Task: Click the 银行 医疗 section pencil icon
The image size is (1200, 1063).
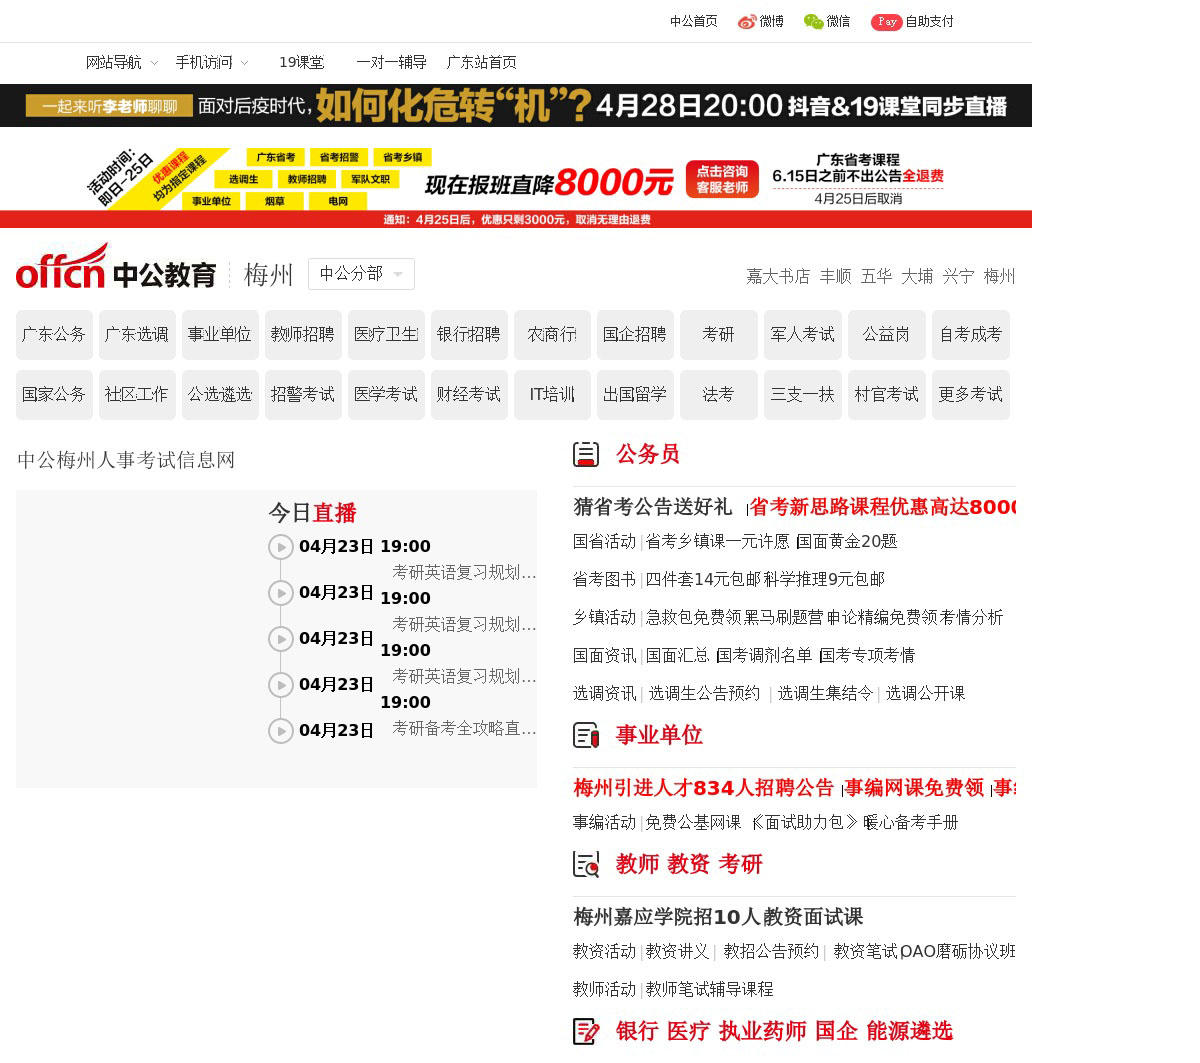Action: pos(586,1032)
